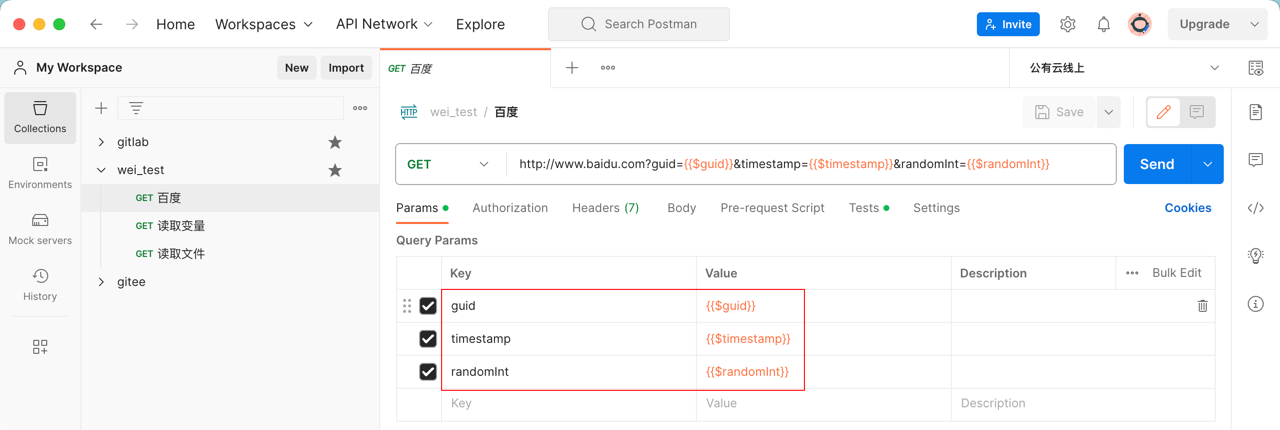Click the New button
Image resolution: width=1280 pixels, height=430 pixels.
(x=297, y=68)
